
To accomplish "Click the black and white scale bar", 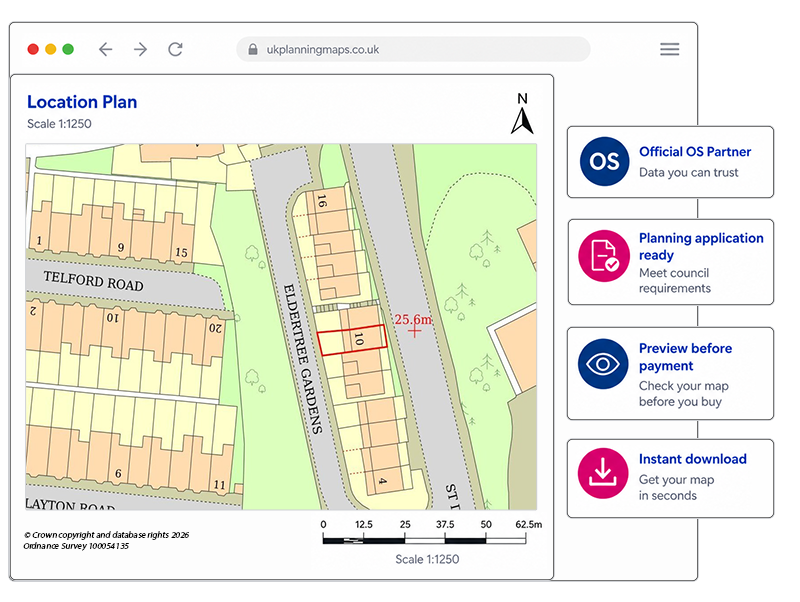I will click(x=424, y=539).
